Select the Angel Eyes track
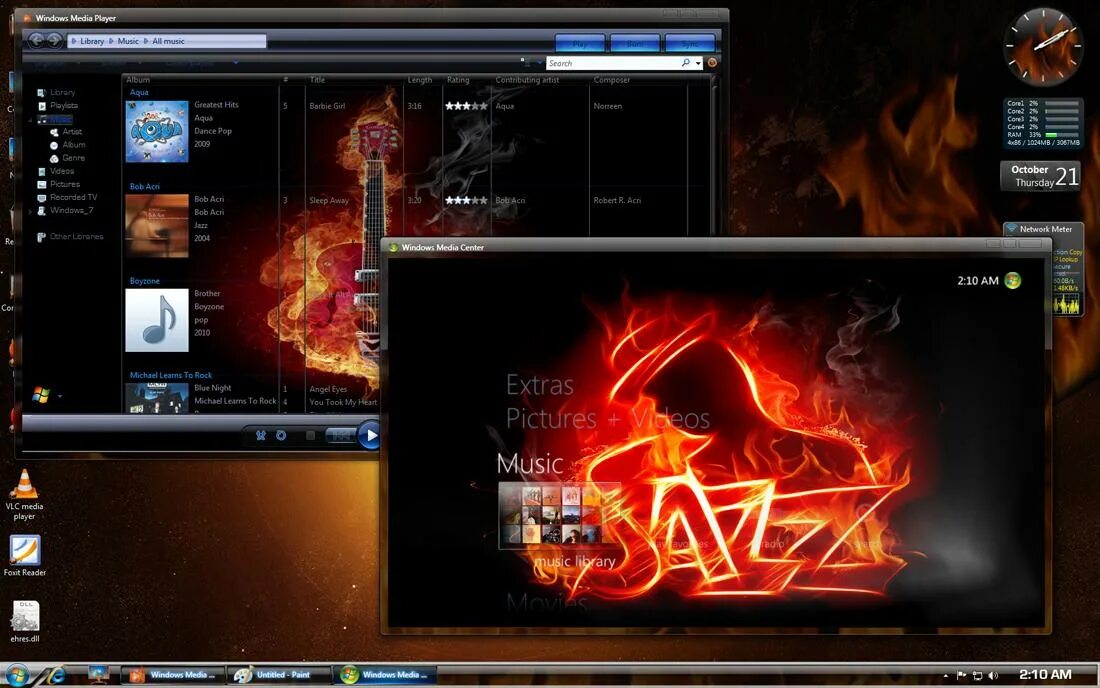This screenshot has width=1100, height=688. (328, 389)
